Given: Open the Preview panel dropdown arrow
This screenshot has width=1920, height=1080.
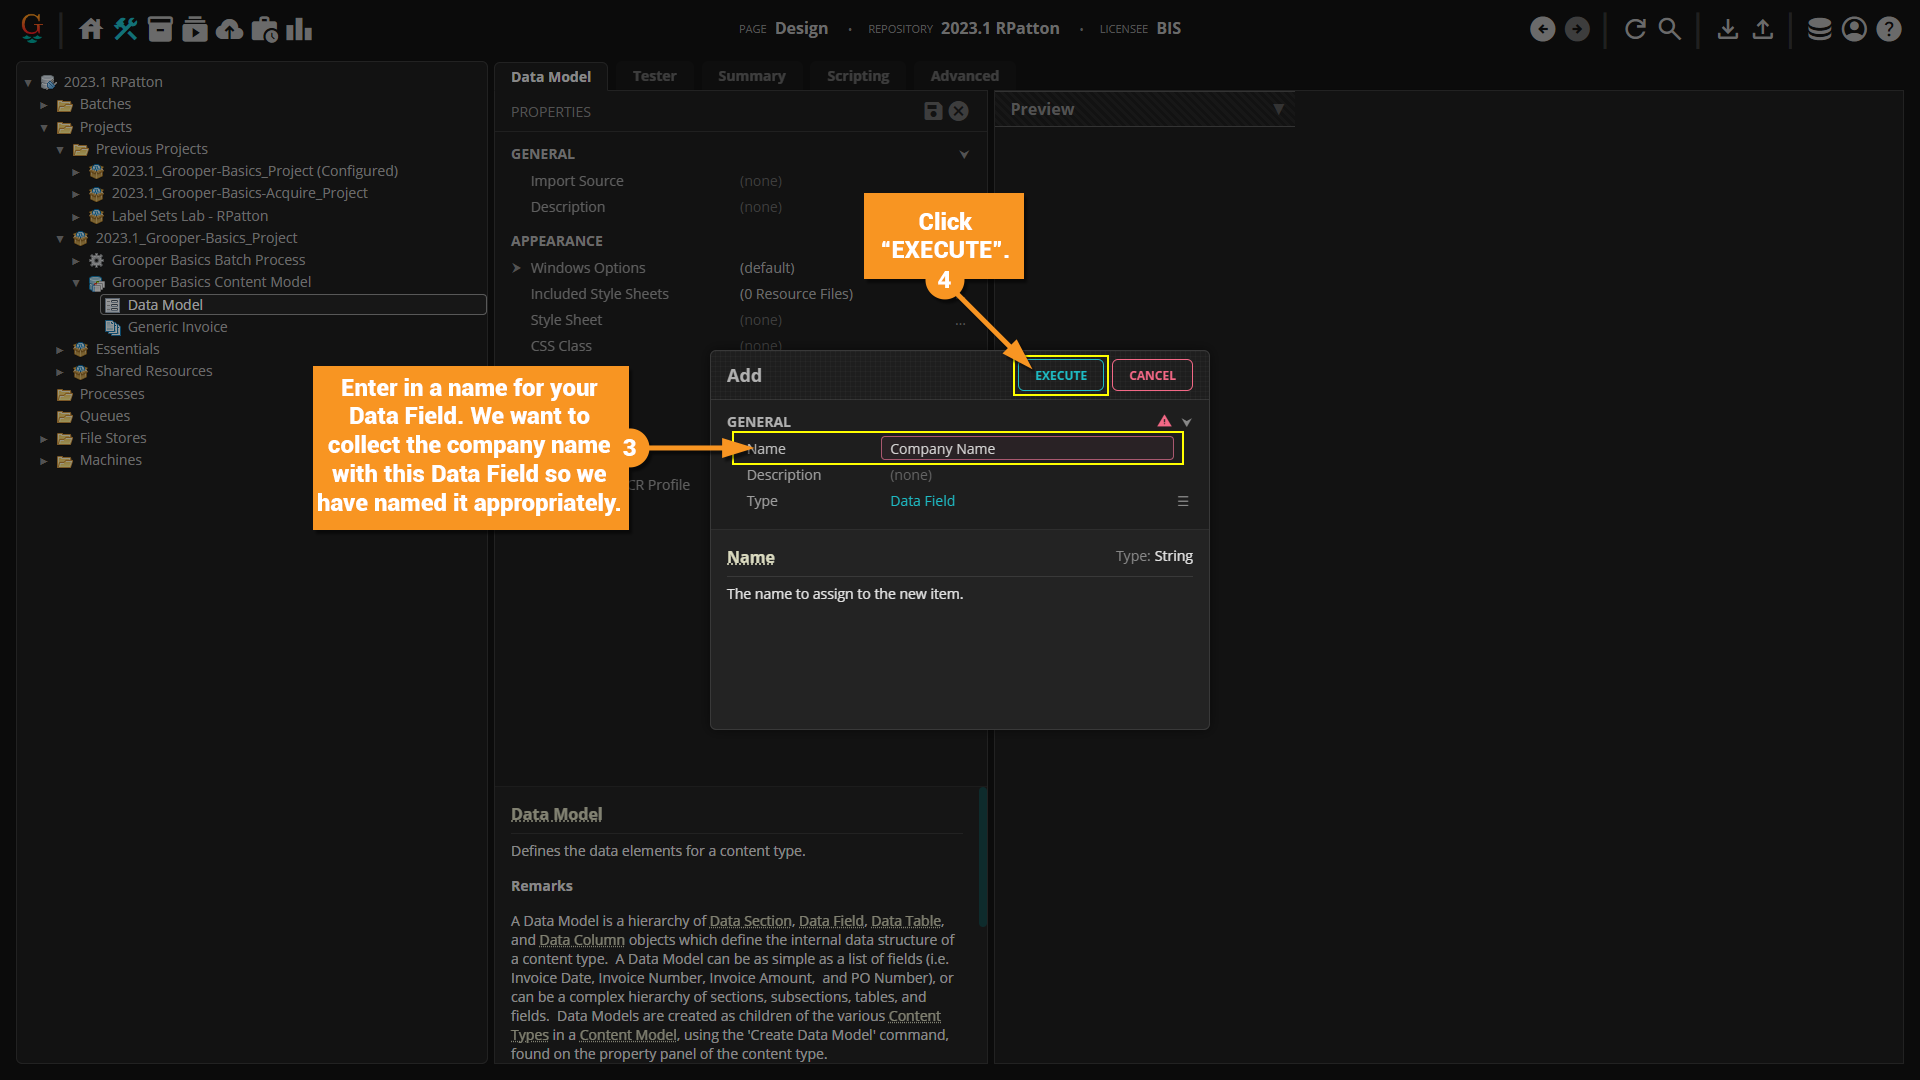Looking at the screenshot, I should pos(1278,109).
